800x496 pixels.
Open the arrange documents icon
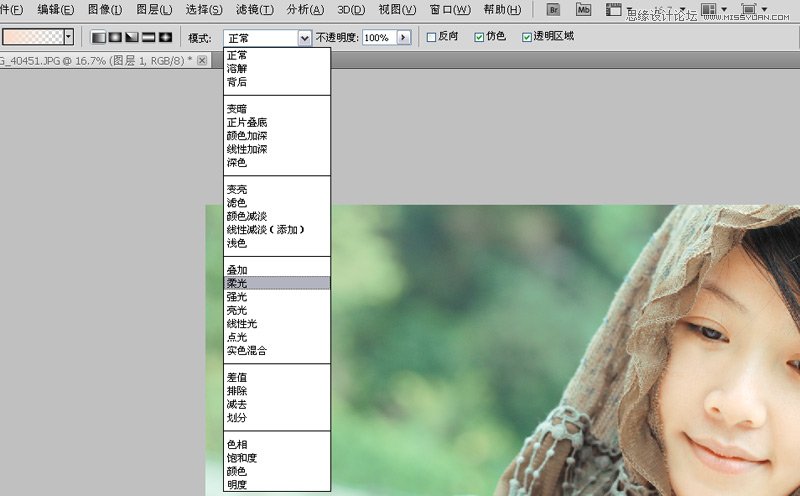[709, 9]
